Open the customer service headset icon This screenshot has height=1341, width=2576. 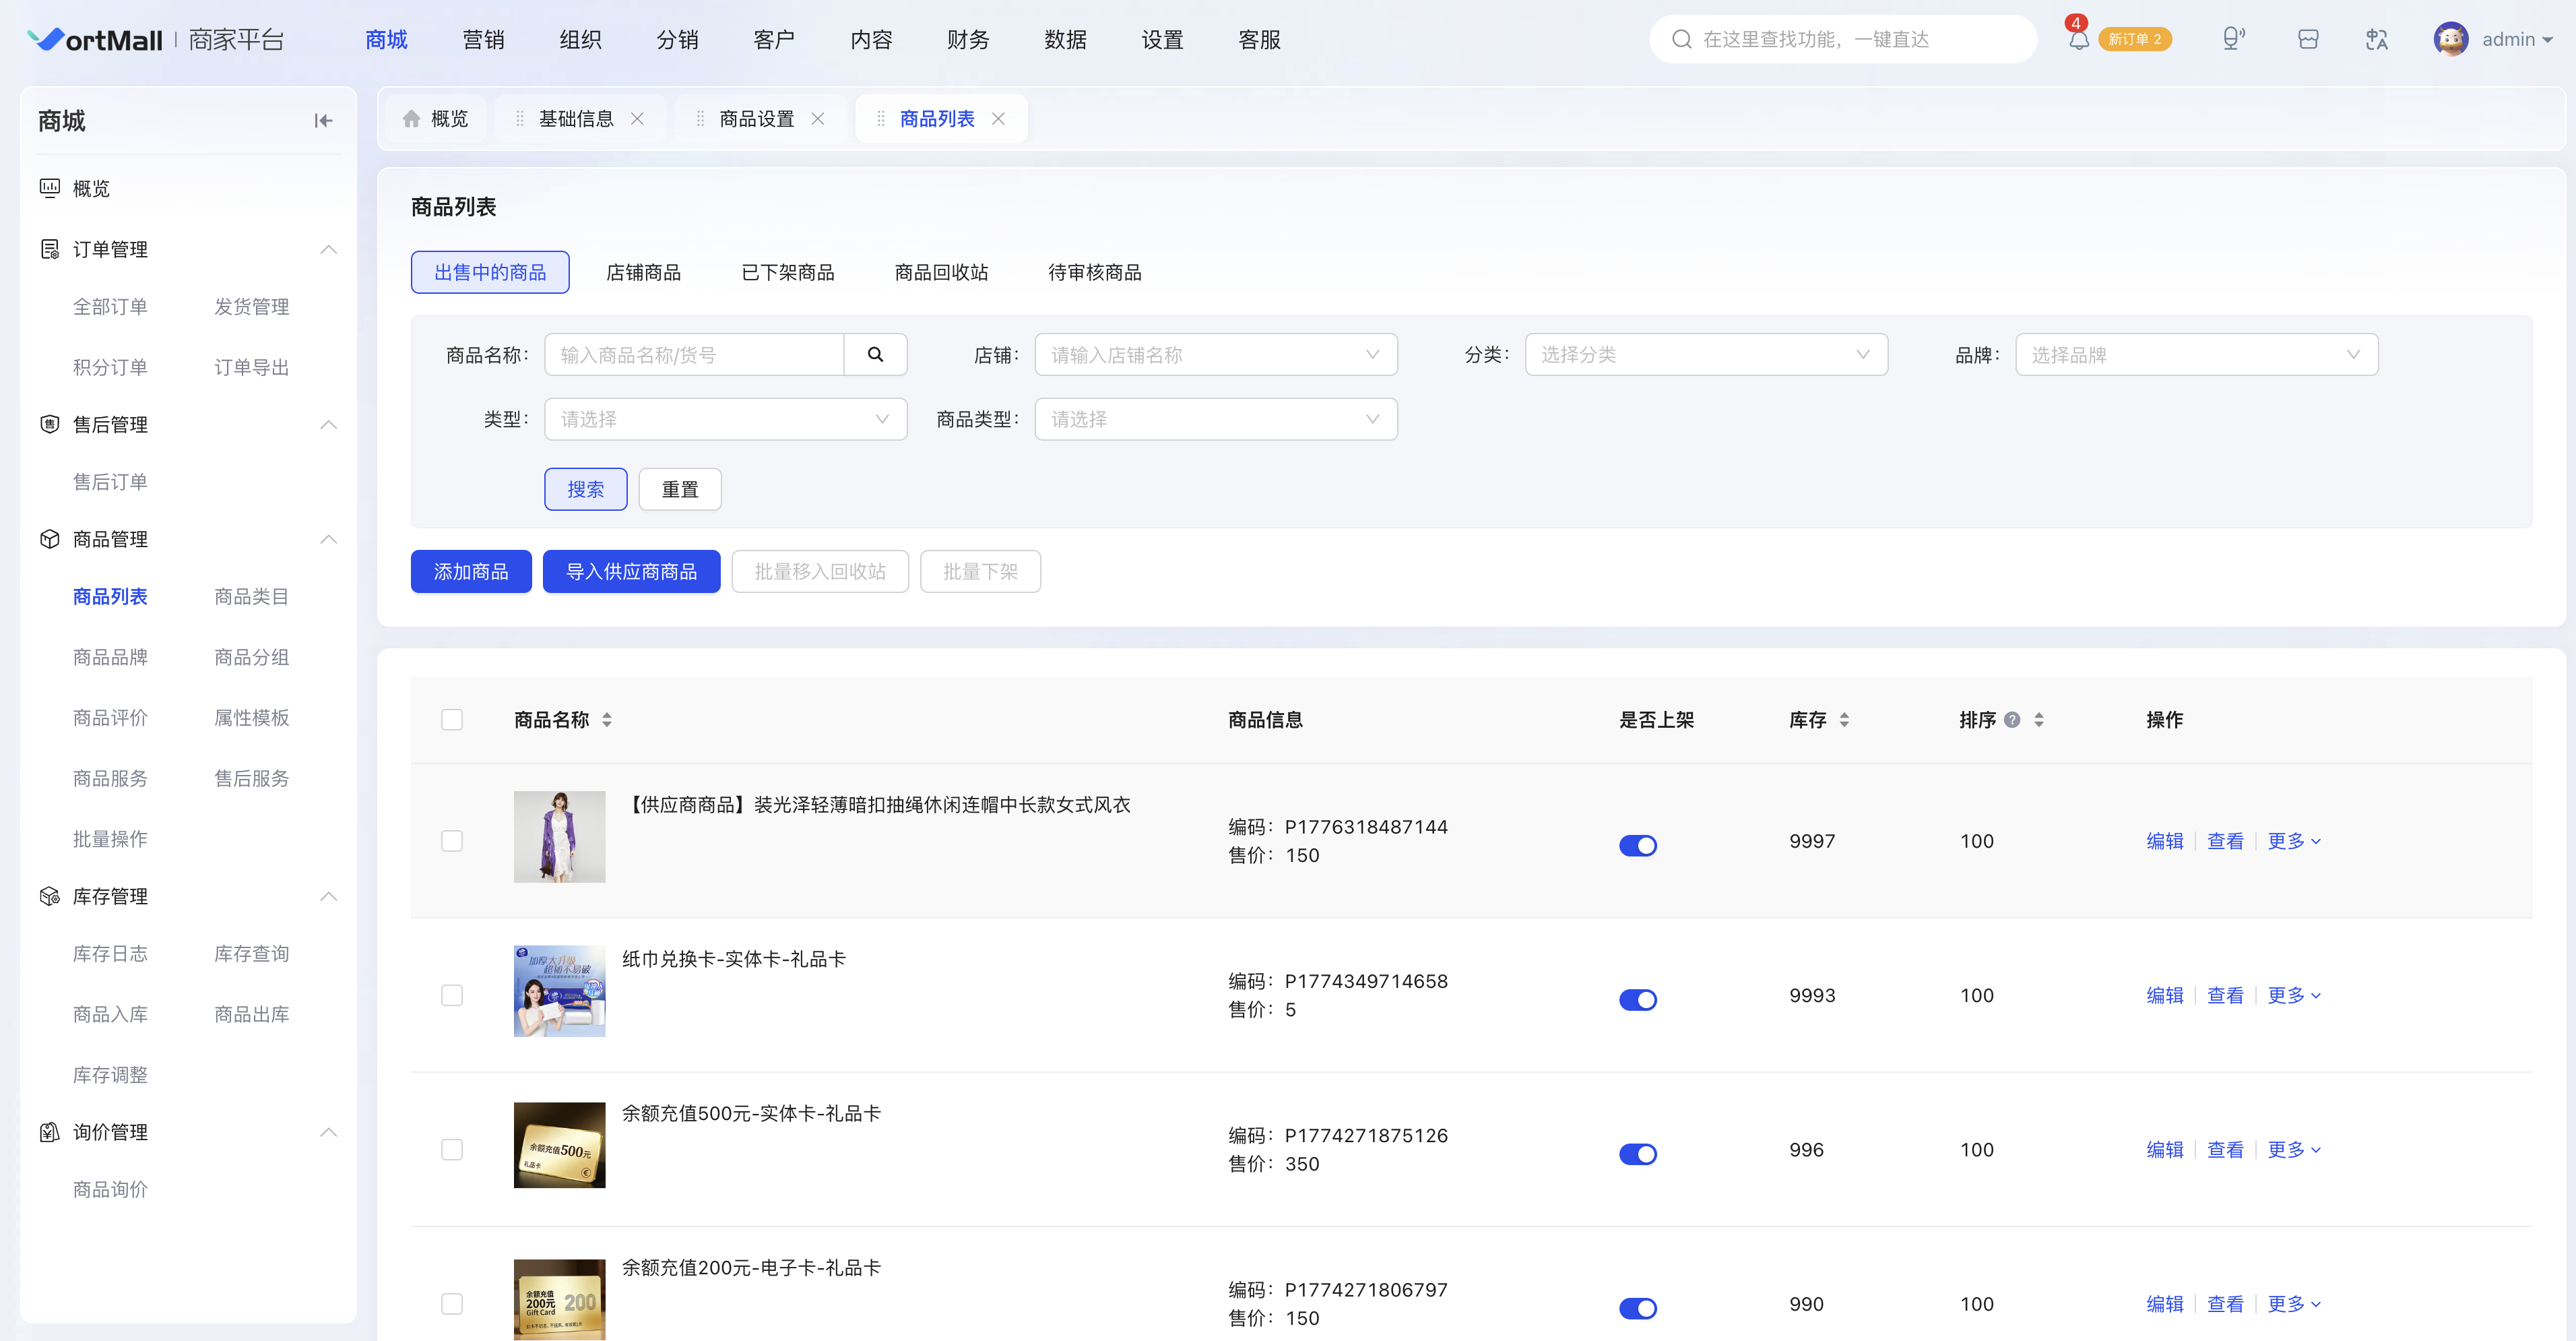click(2233, 39)
